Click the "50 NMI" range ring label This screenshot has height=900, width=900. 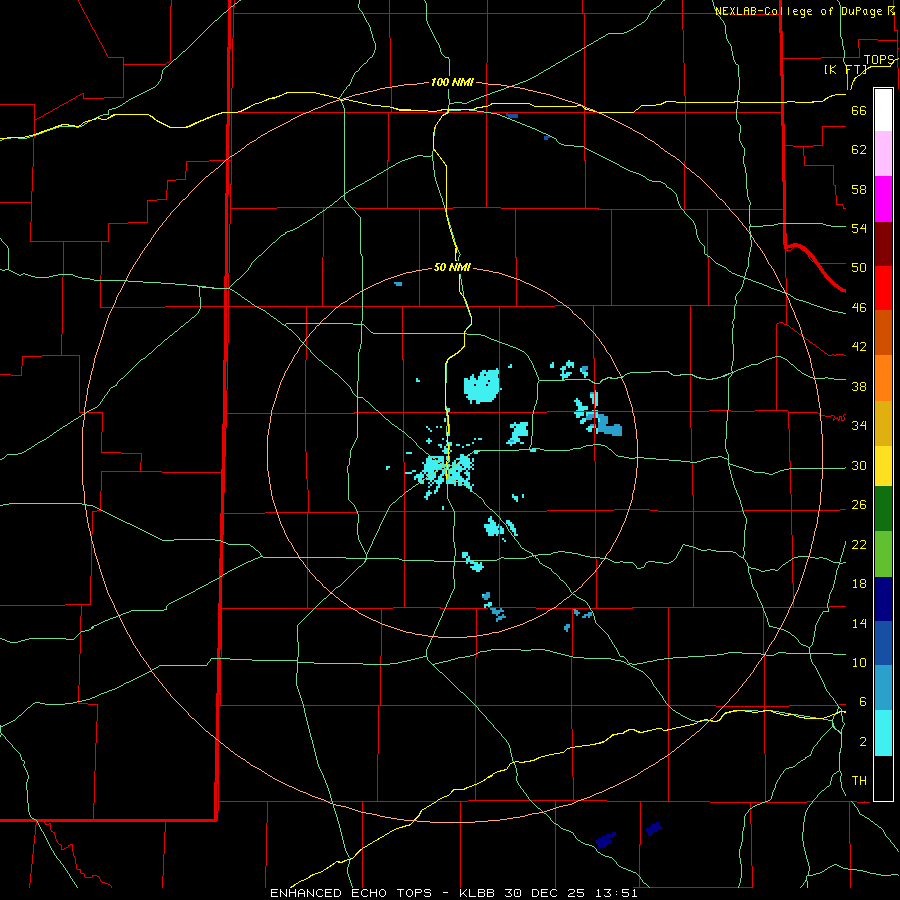click(x=452, y=267)
